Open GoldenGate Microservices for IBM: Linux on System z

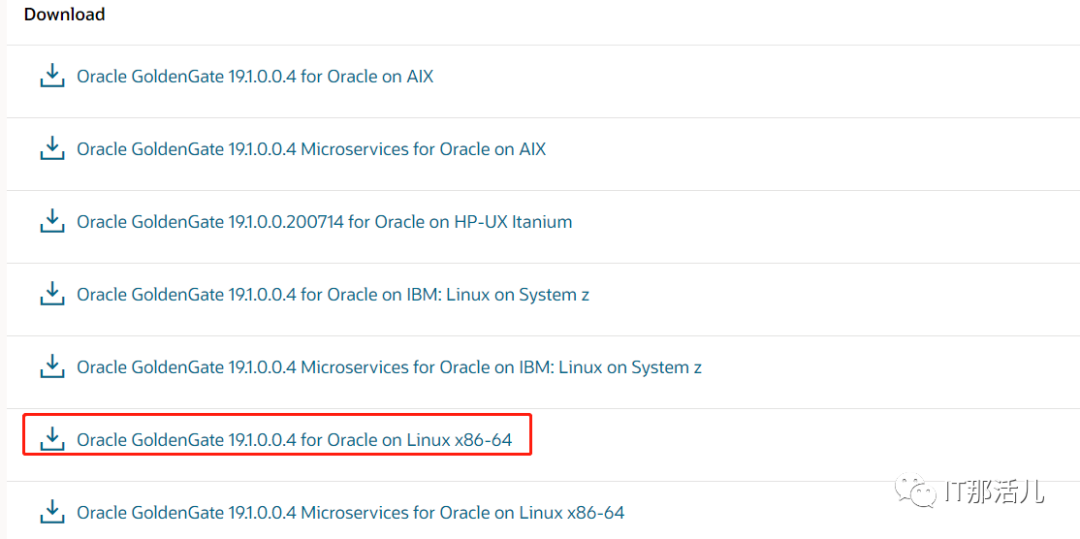click(x=389, y=367)
